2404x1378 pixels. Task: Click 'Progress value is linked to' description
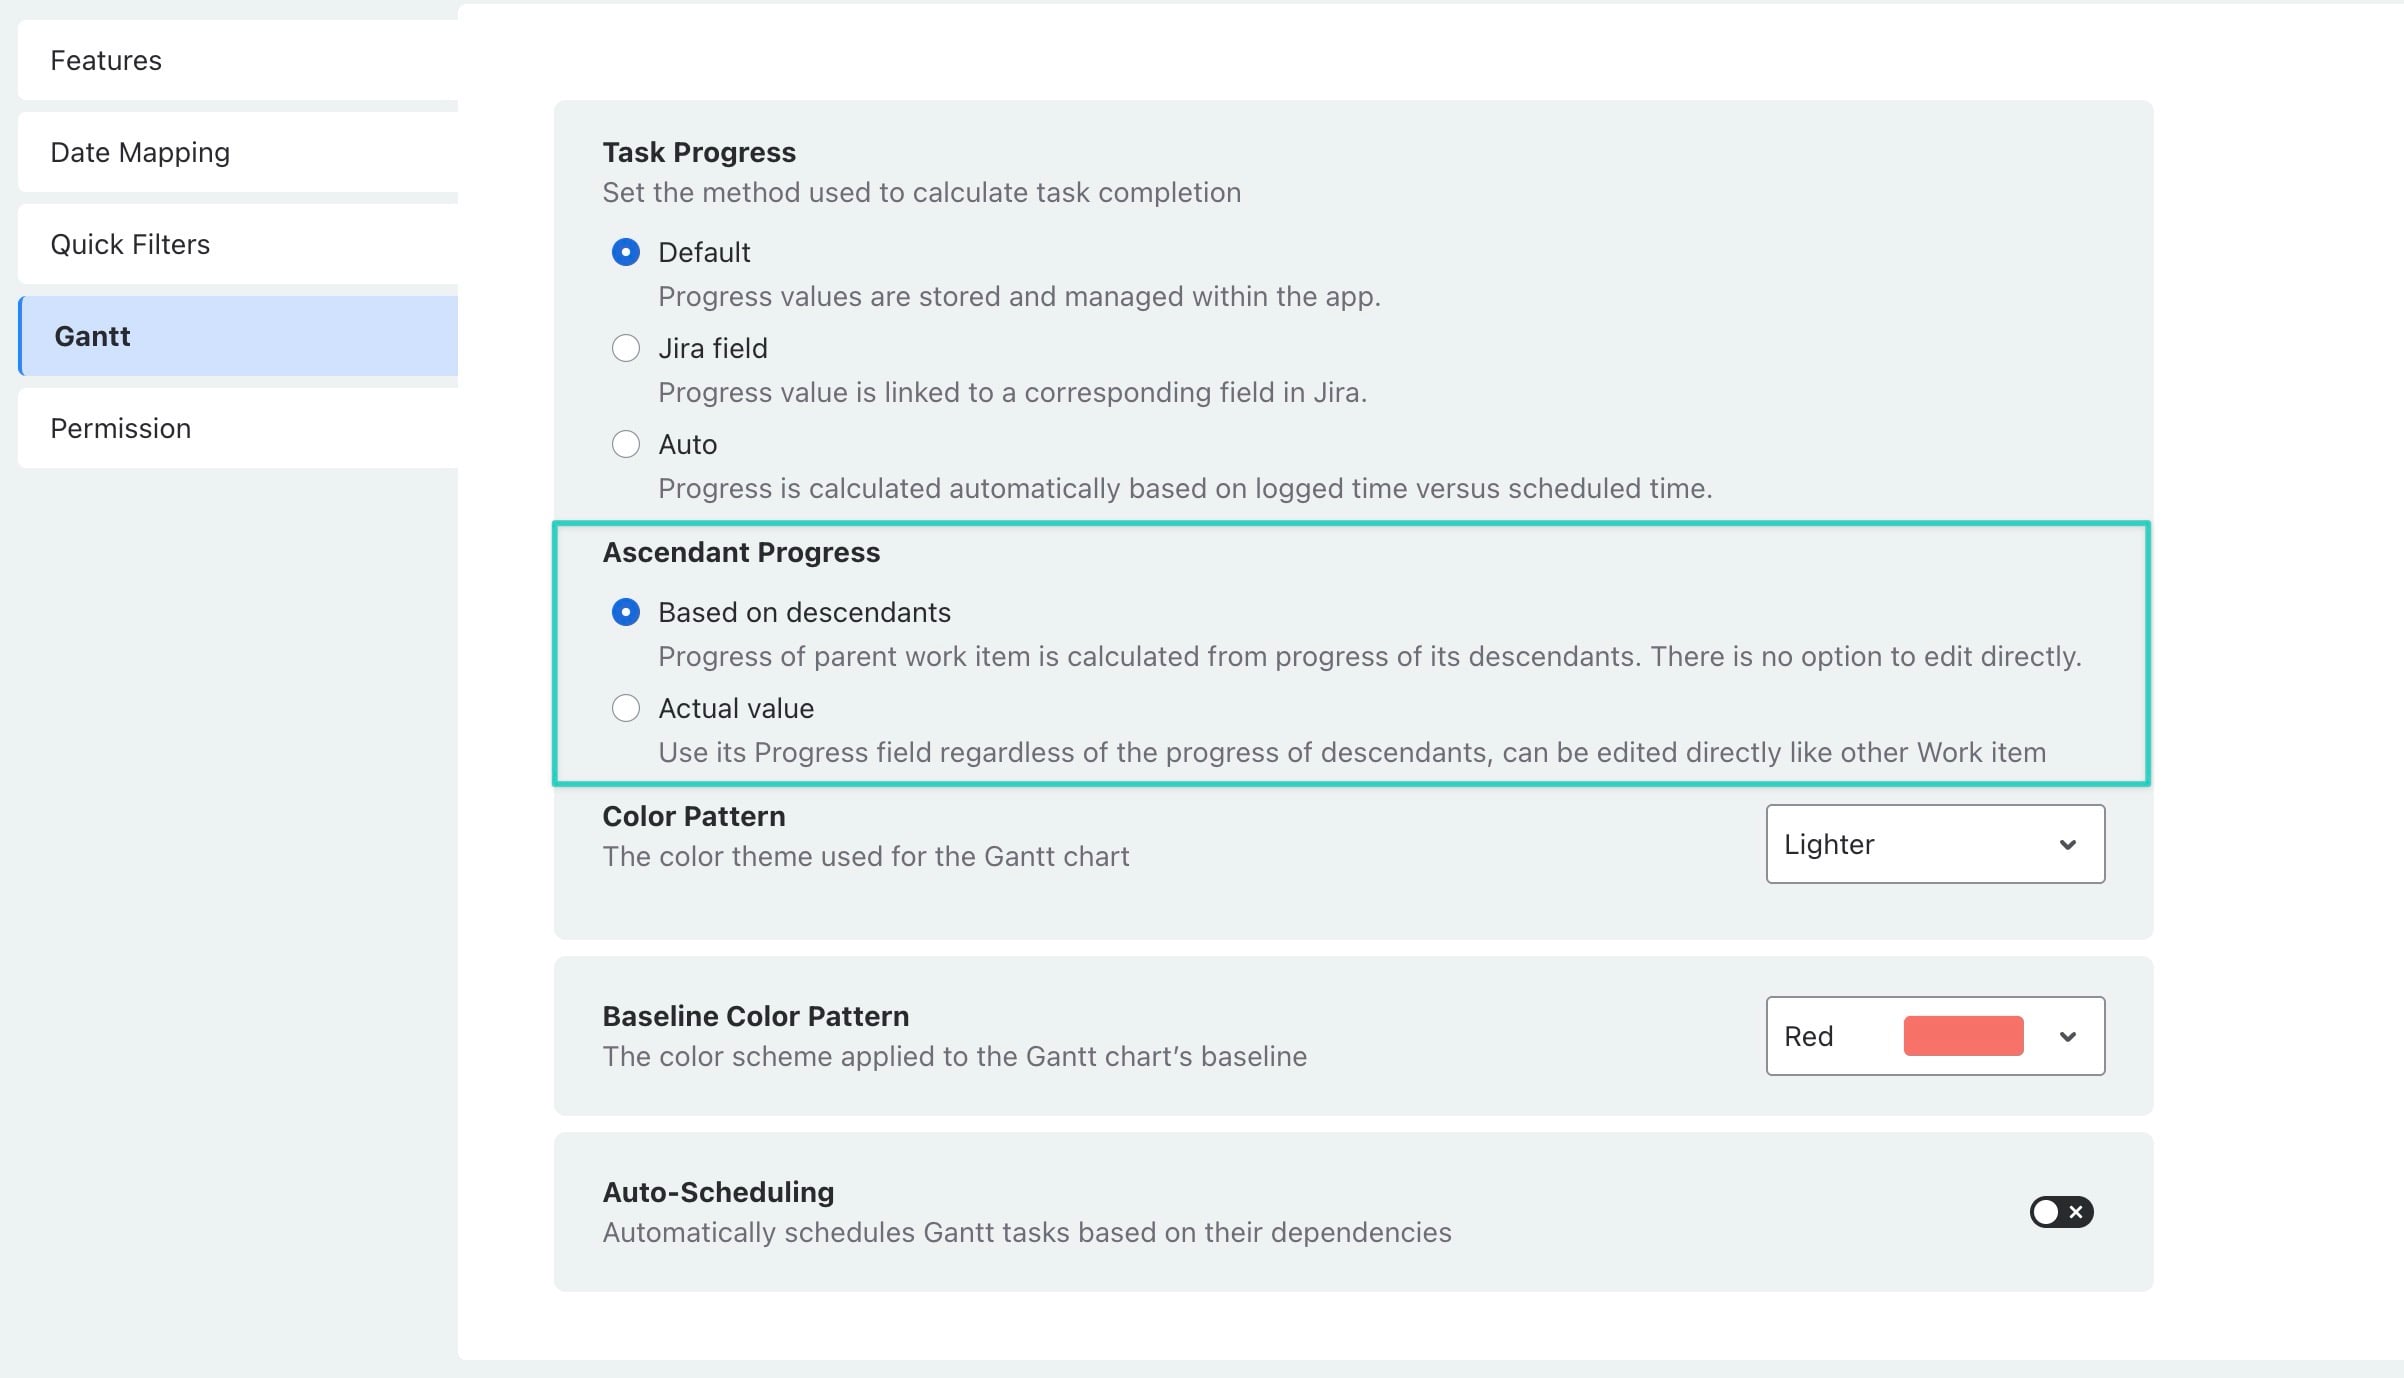click(1012, 392)
